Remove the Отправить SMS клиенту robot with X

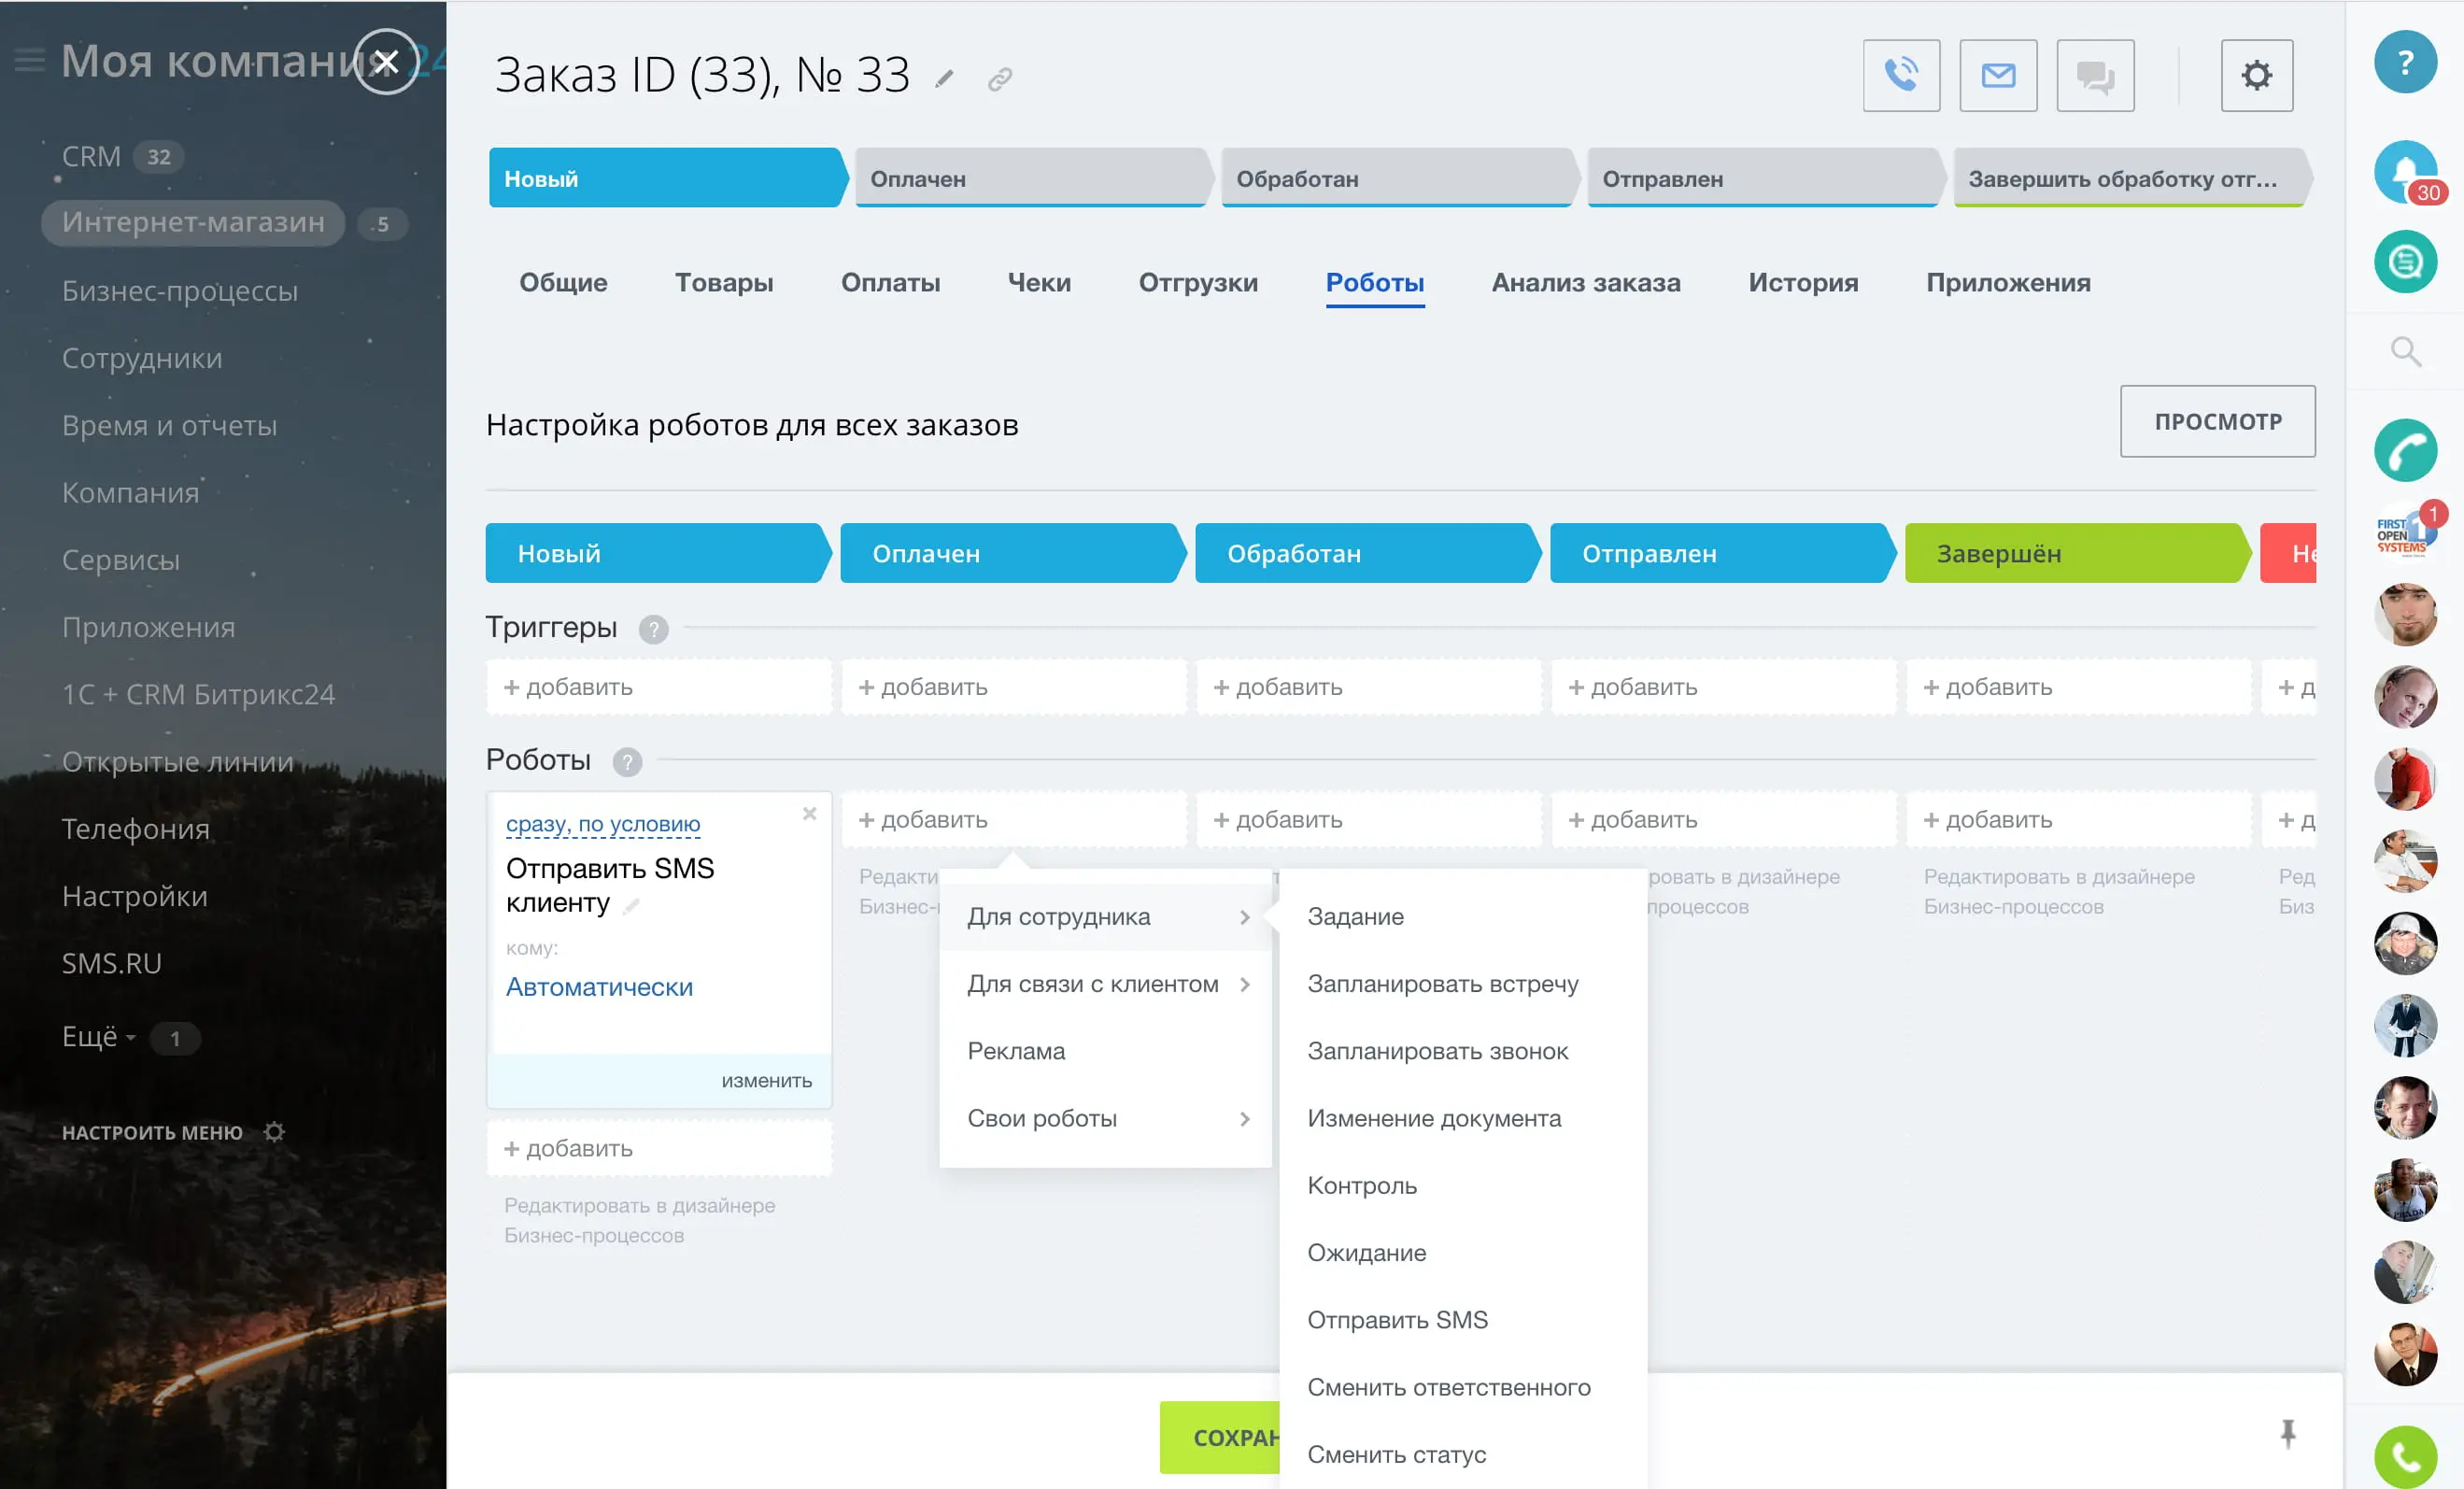coord(809,814)
